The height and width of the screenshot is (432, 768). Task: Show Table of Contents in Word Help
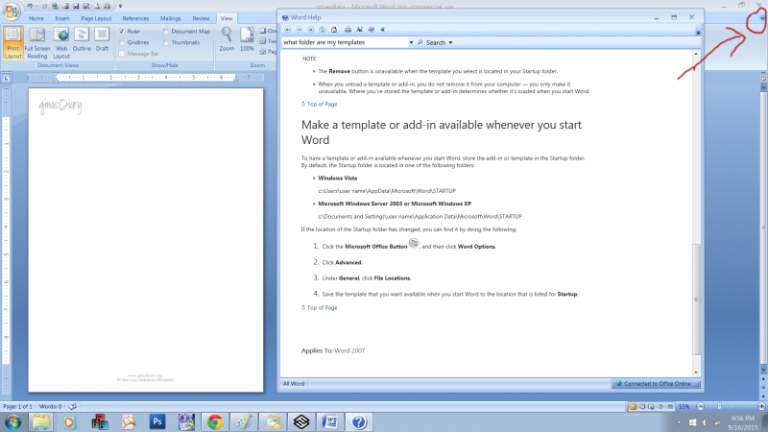[x=371, y=30]
